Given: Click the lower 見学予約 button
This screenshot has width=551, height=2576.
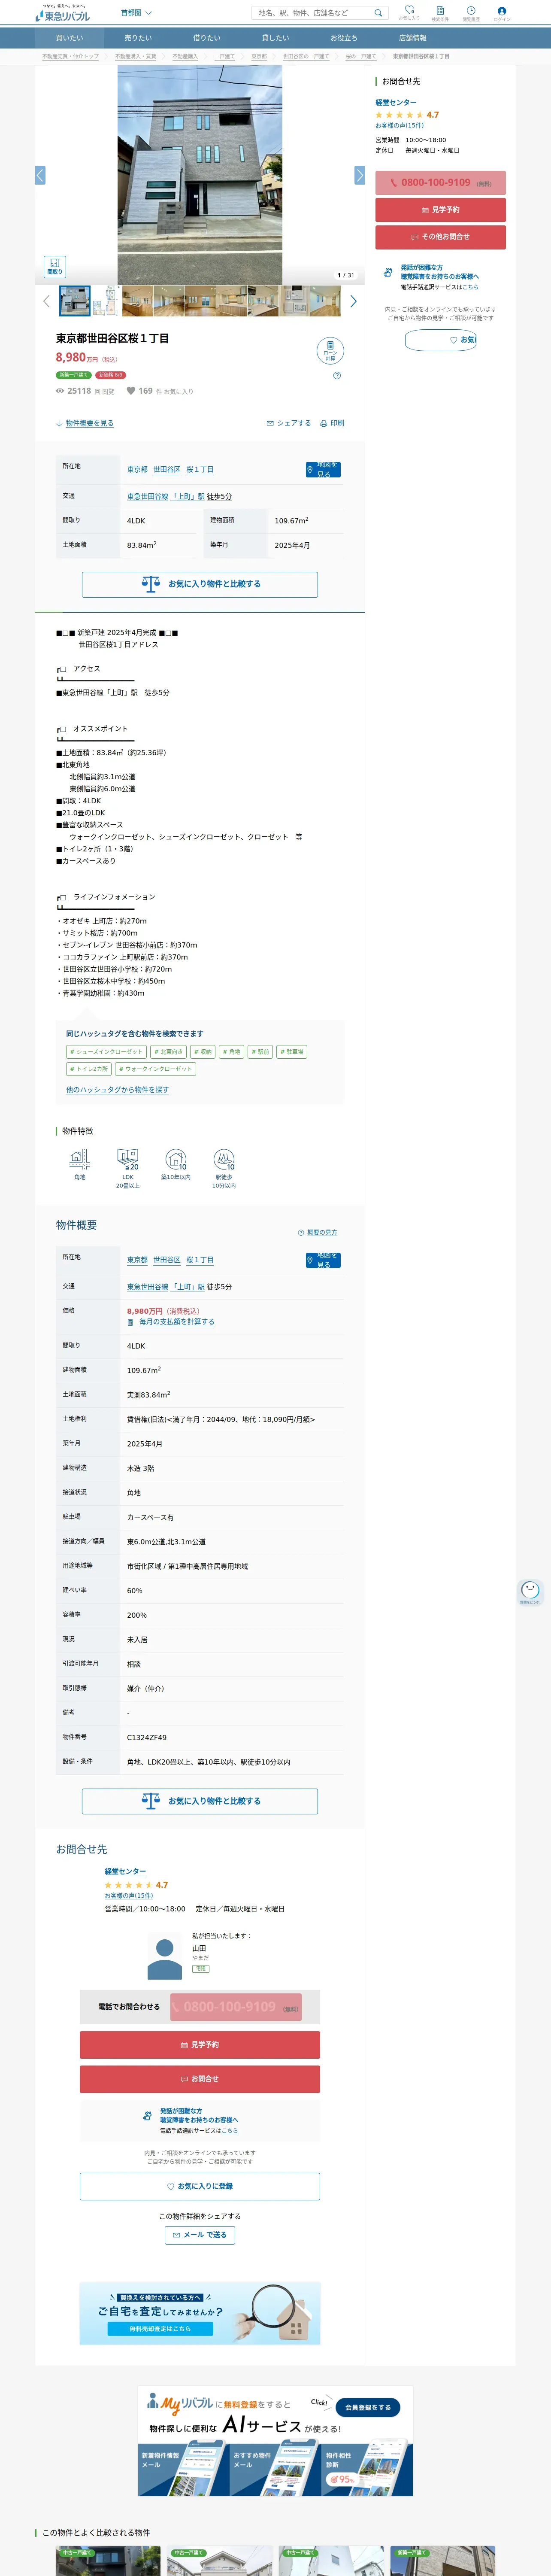Looking at the screenshot, I should tap(200, 2045).
